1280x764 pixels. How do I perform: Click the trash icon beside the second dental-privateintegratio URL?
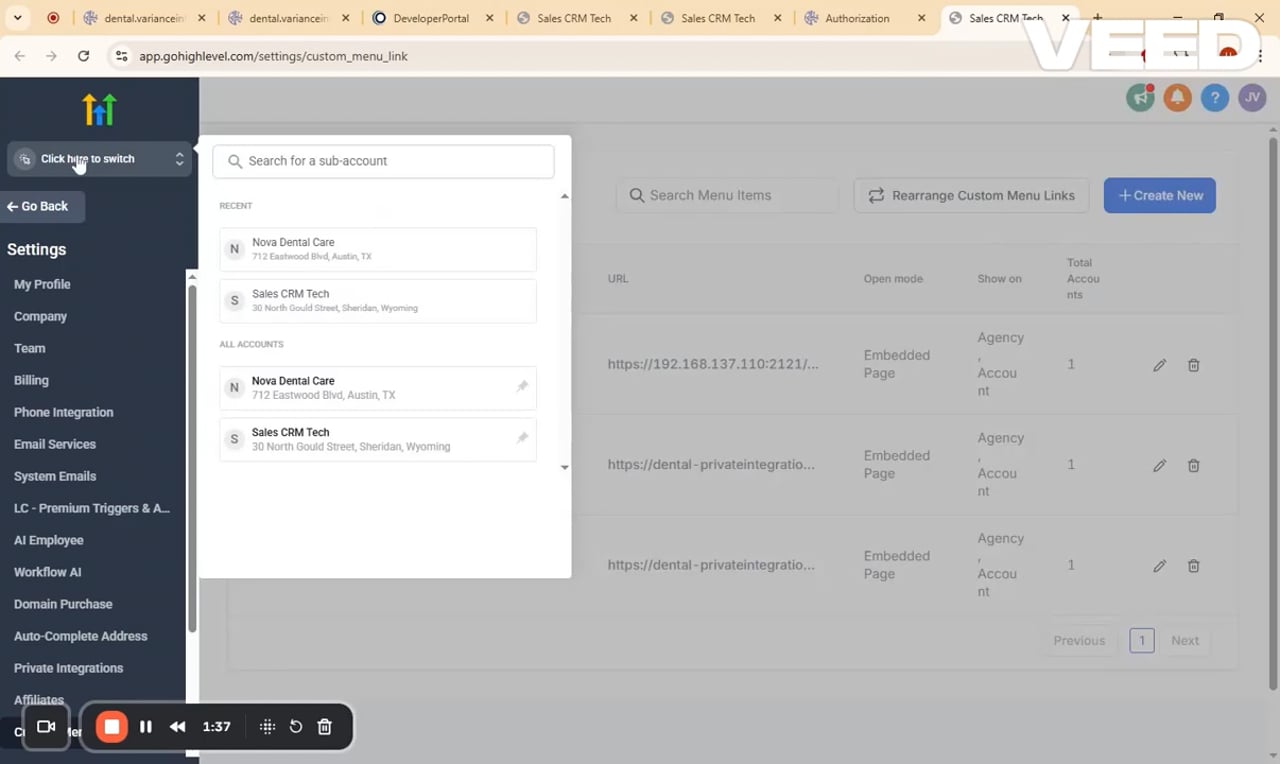[1193, 465]
